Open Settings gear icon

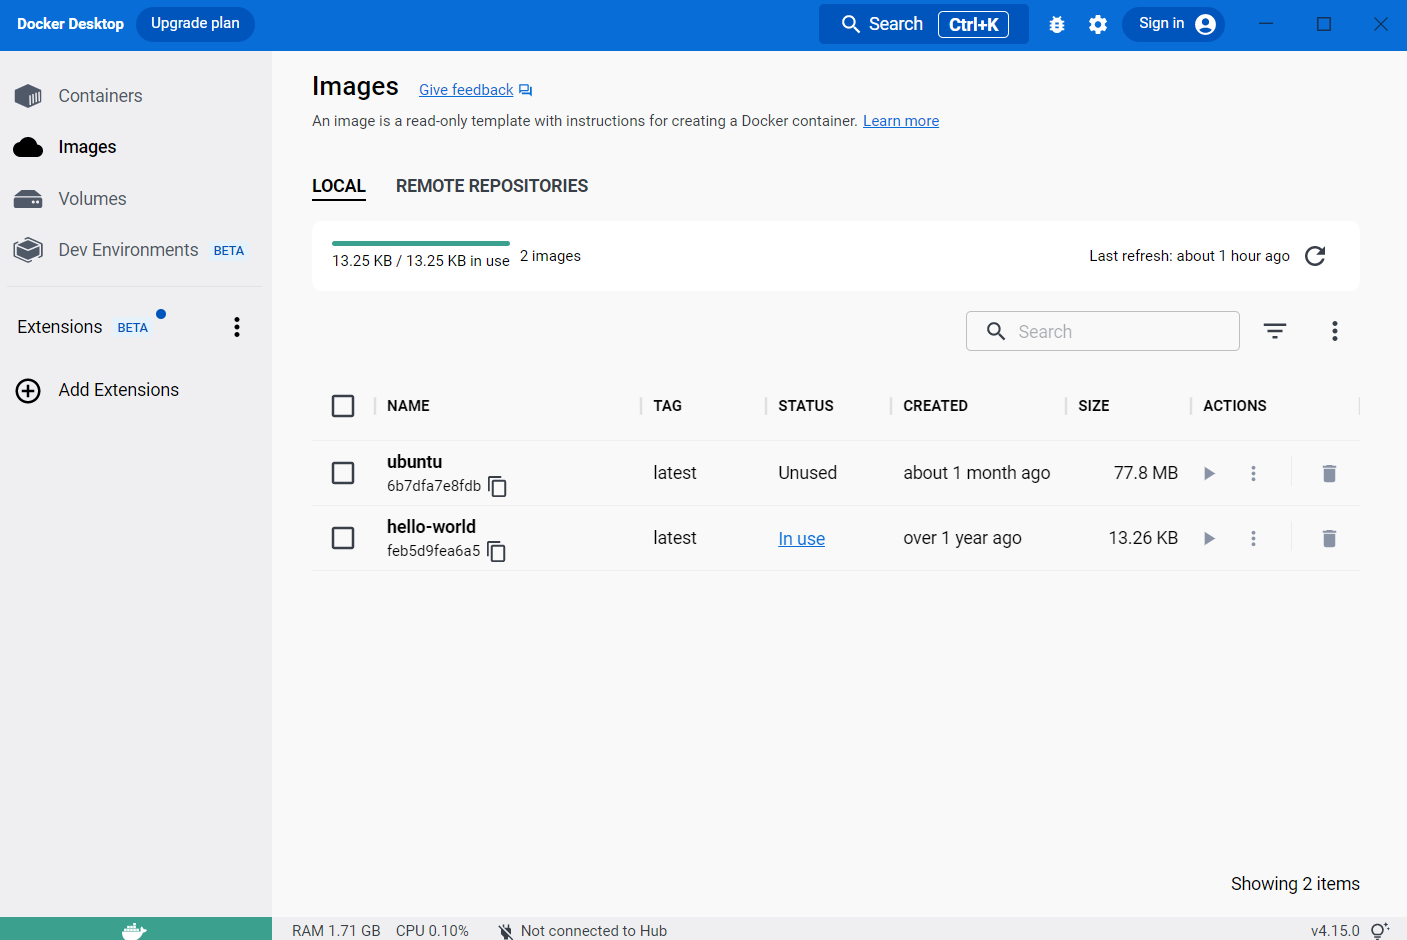[x=1098, y=24]
